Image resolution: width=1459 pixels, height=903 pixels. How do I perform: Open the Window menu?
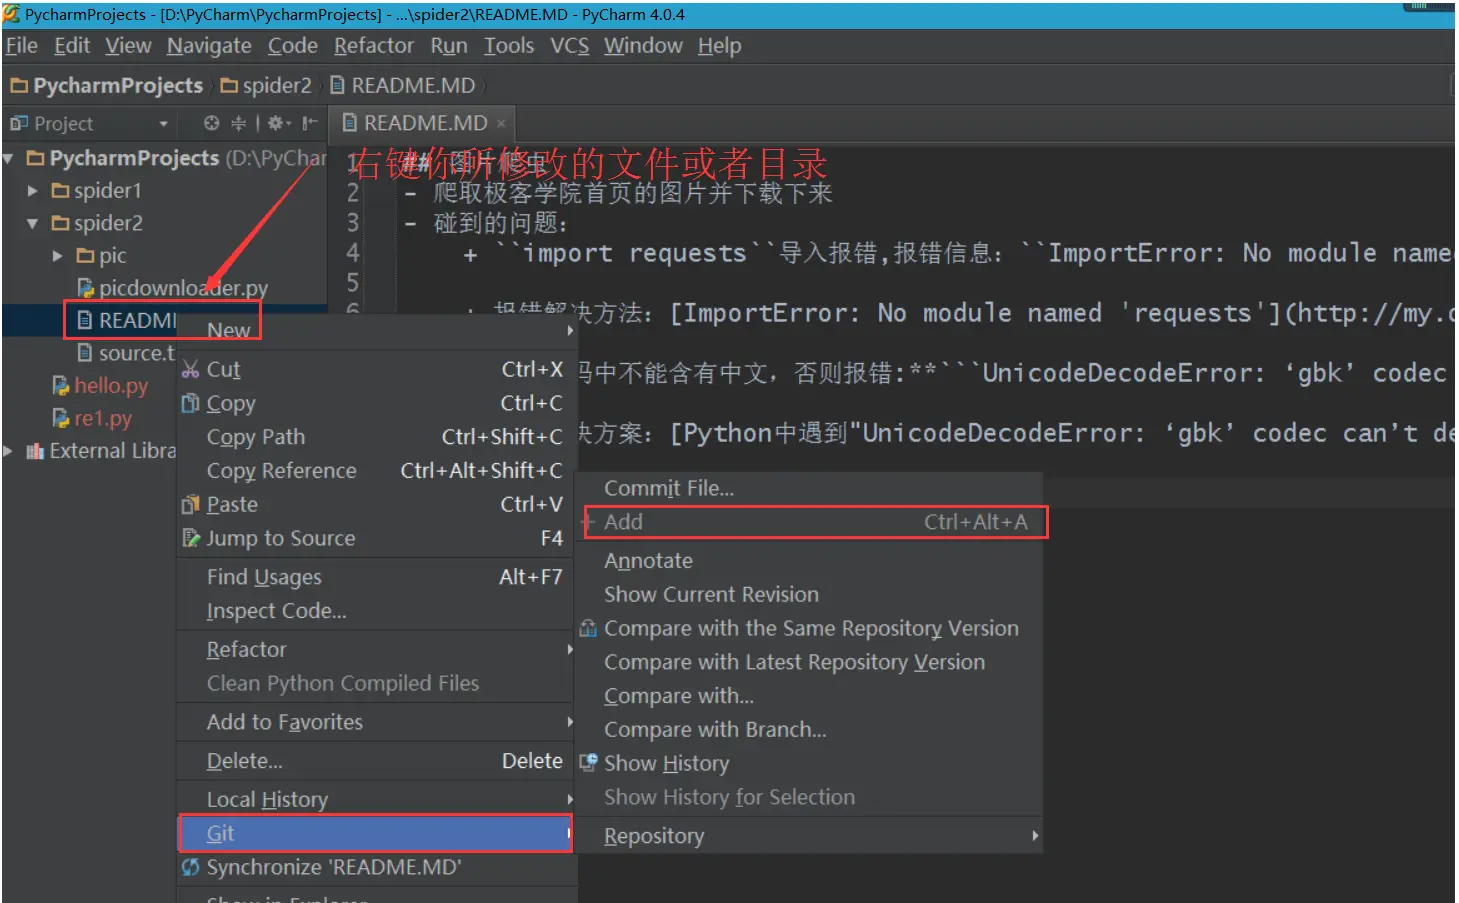pos(643,46)
